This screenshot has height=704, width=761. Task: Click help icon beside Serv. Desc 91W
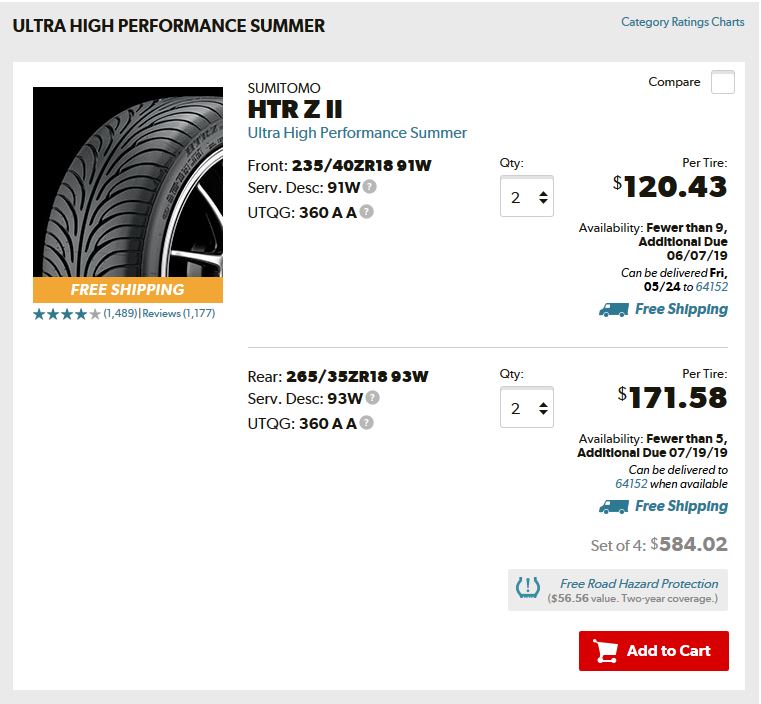(370, 186)
